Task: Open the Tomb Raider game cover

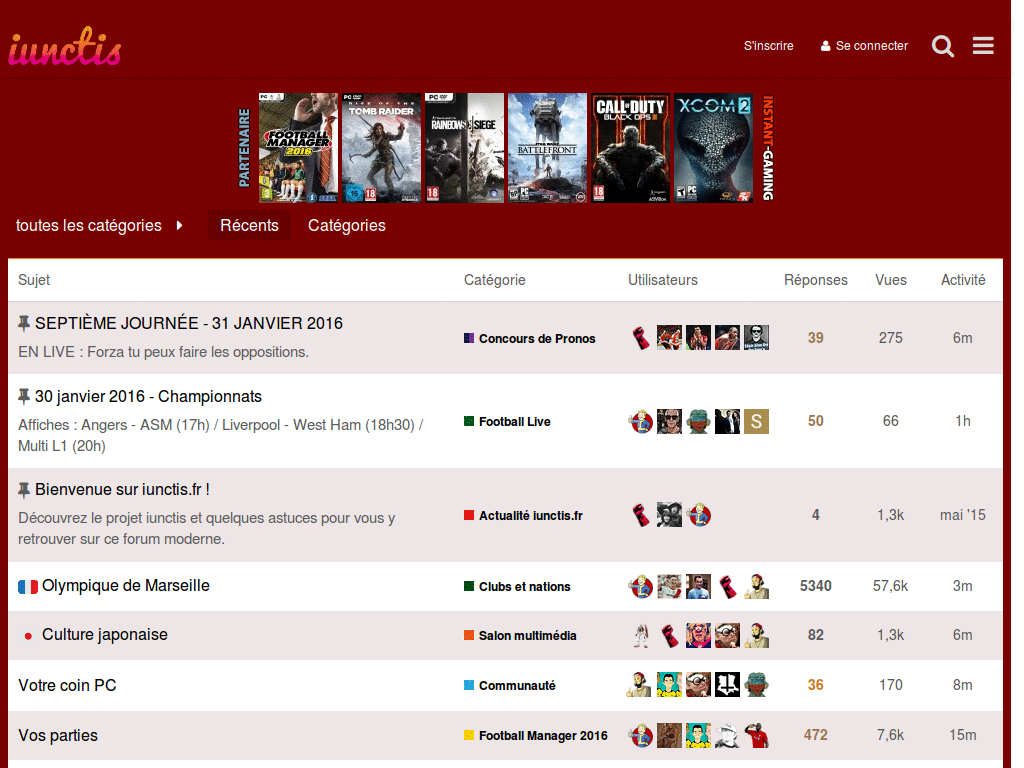Action: (381, 148)
